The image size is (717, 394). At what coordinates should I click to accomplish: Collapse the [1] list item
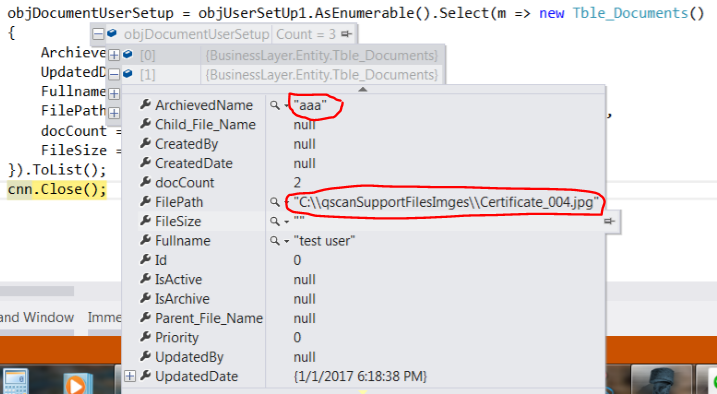coord(113,75)
